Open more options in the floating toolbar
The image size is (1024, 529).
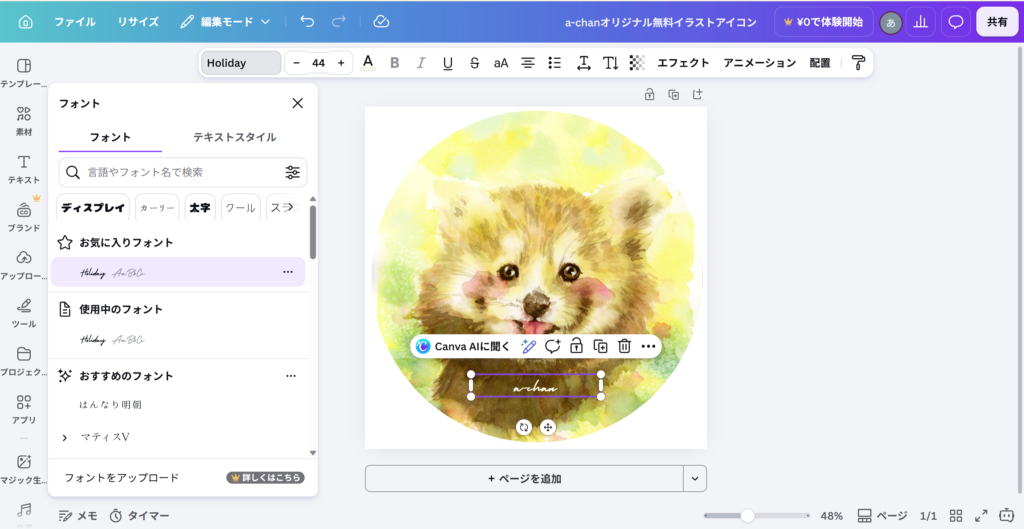[648, 346]
